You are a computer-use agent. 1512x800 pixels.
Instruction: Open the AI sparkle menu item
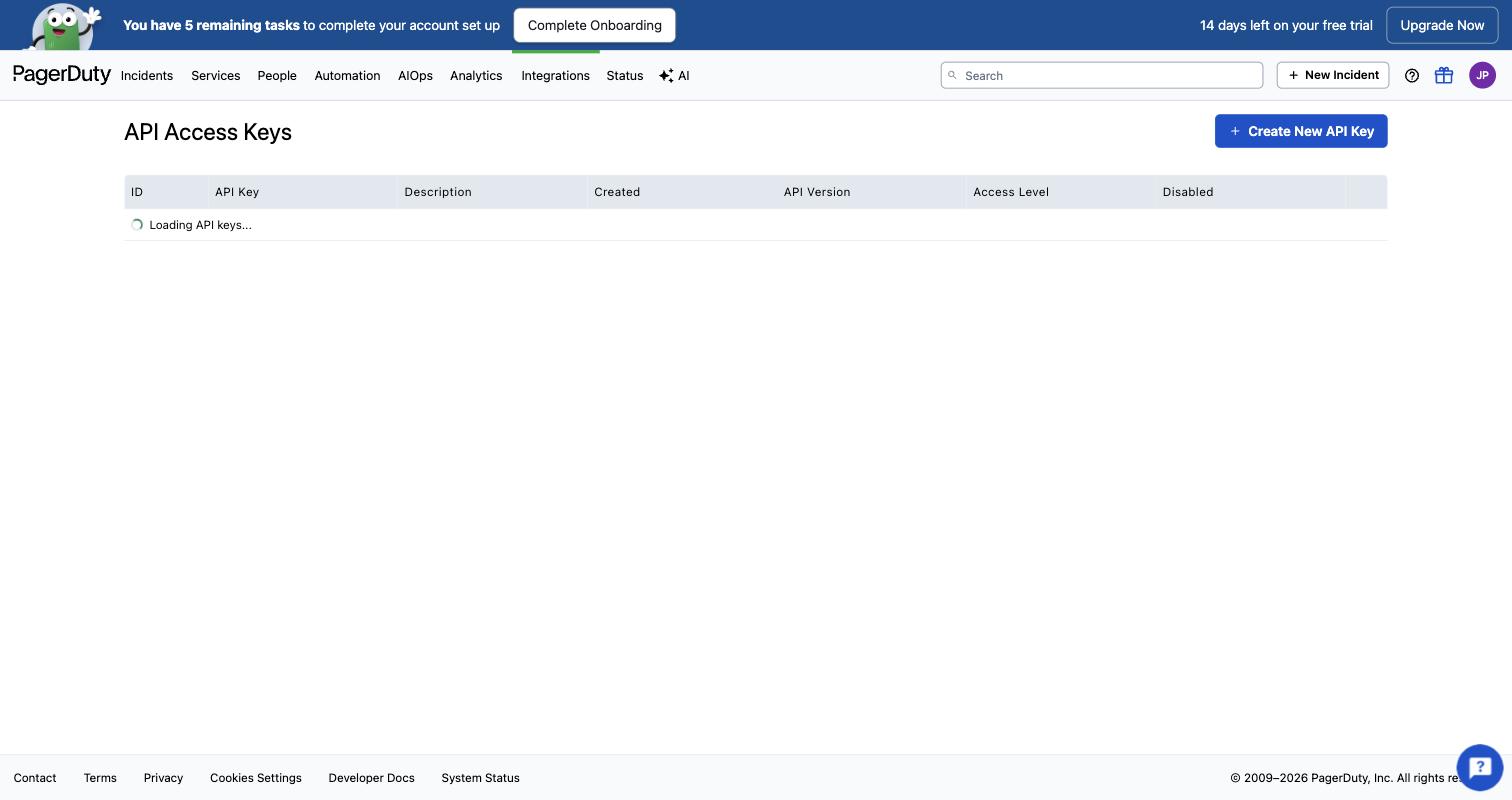click(x=674, y=76)
